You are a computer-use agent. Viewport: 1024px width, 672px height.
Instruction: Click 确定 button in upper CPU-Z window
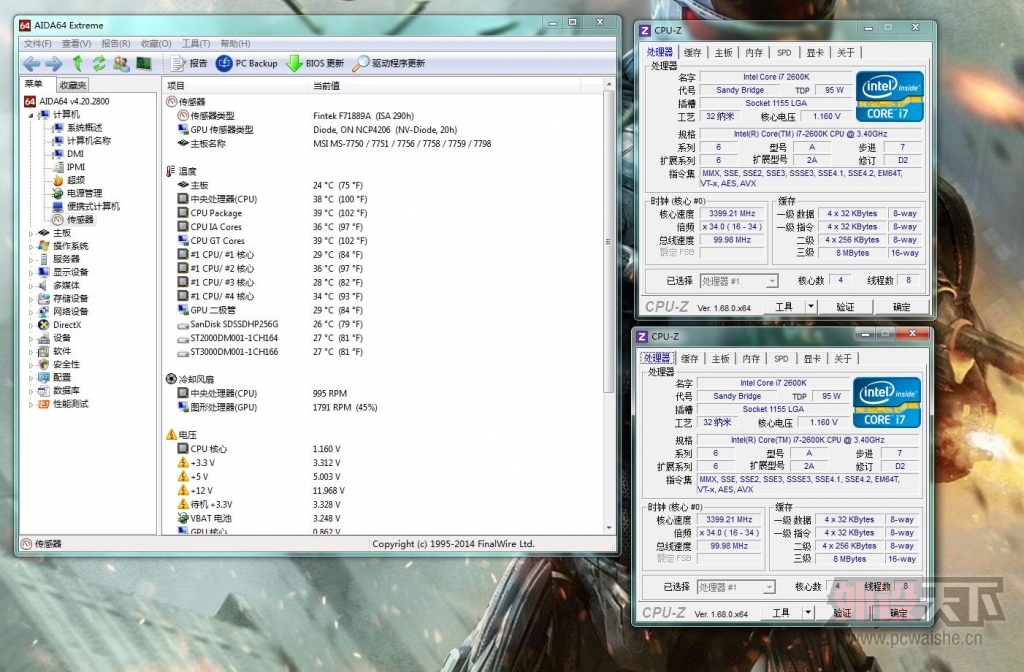(901, 306)
